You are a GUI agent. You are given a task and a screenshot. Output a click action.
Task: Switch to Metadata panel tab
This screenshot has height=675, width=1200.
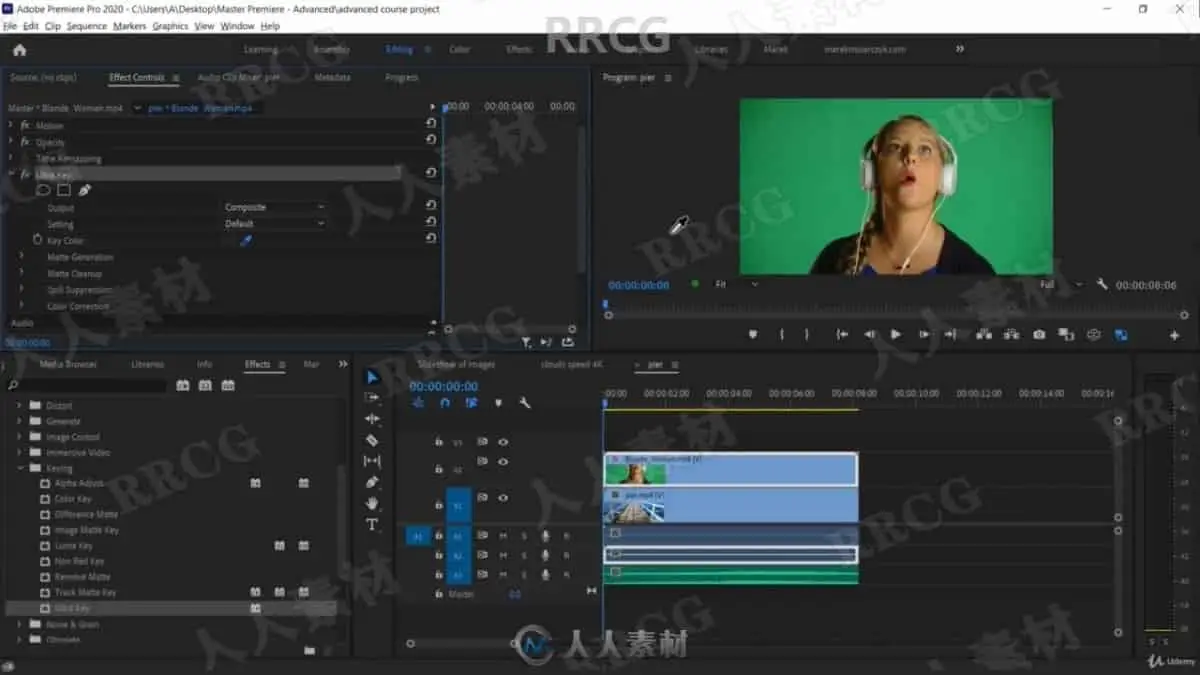pos(332,77)
